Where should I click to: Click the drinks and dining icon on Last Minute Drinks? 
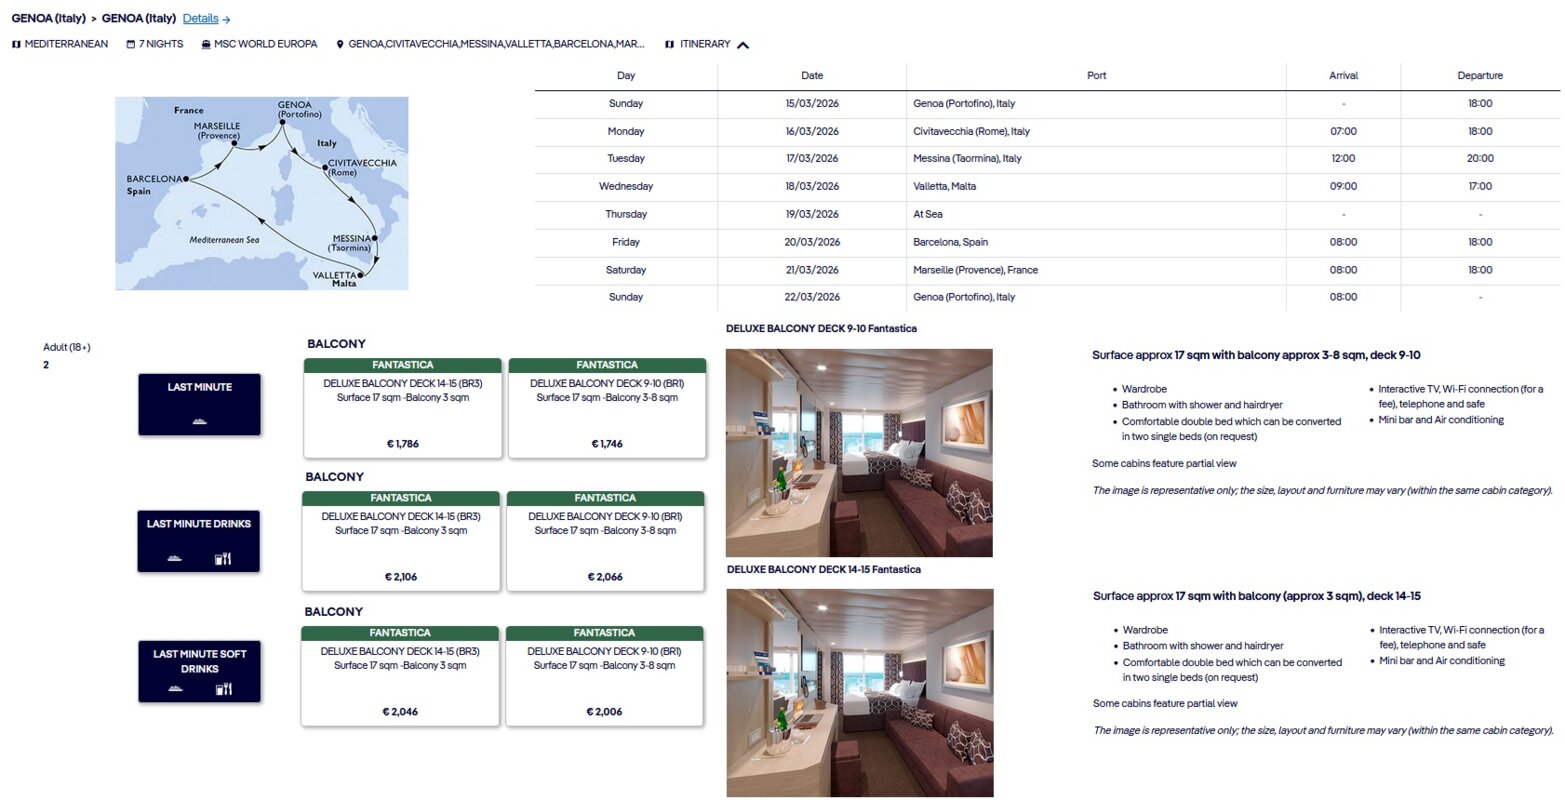pyautogui.click(x=223, y=558)
